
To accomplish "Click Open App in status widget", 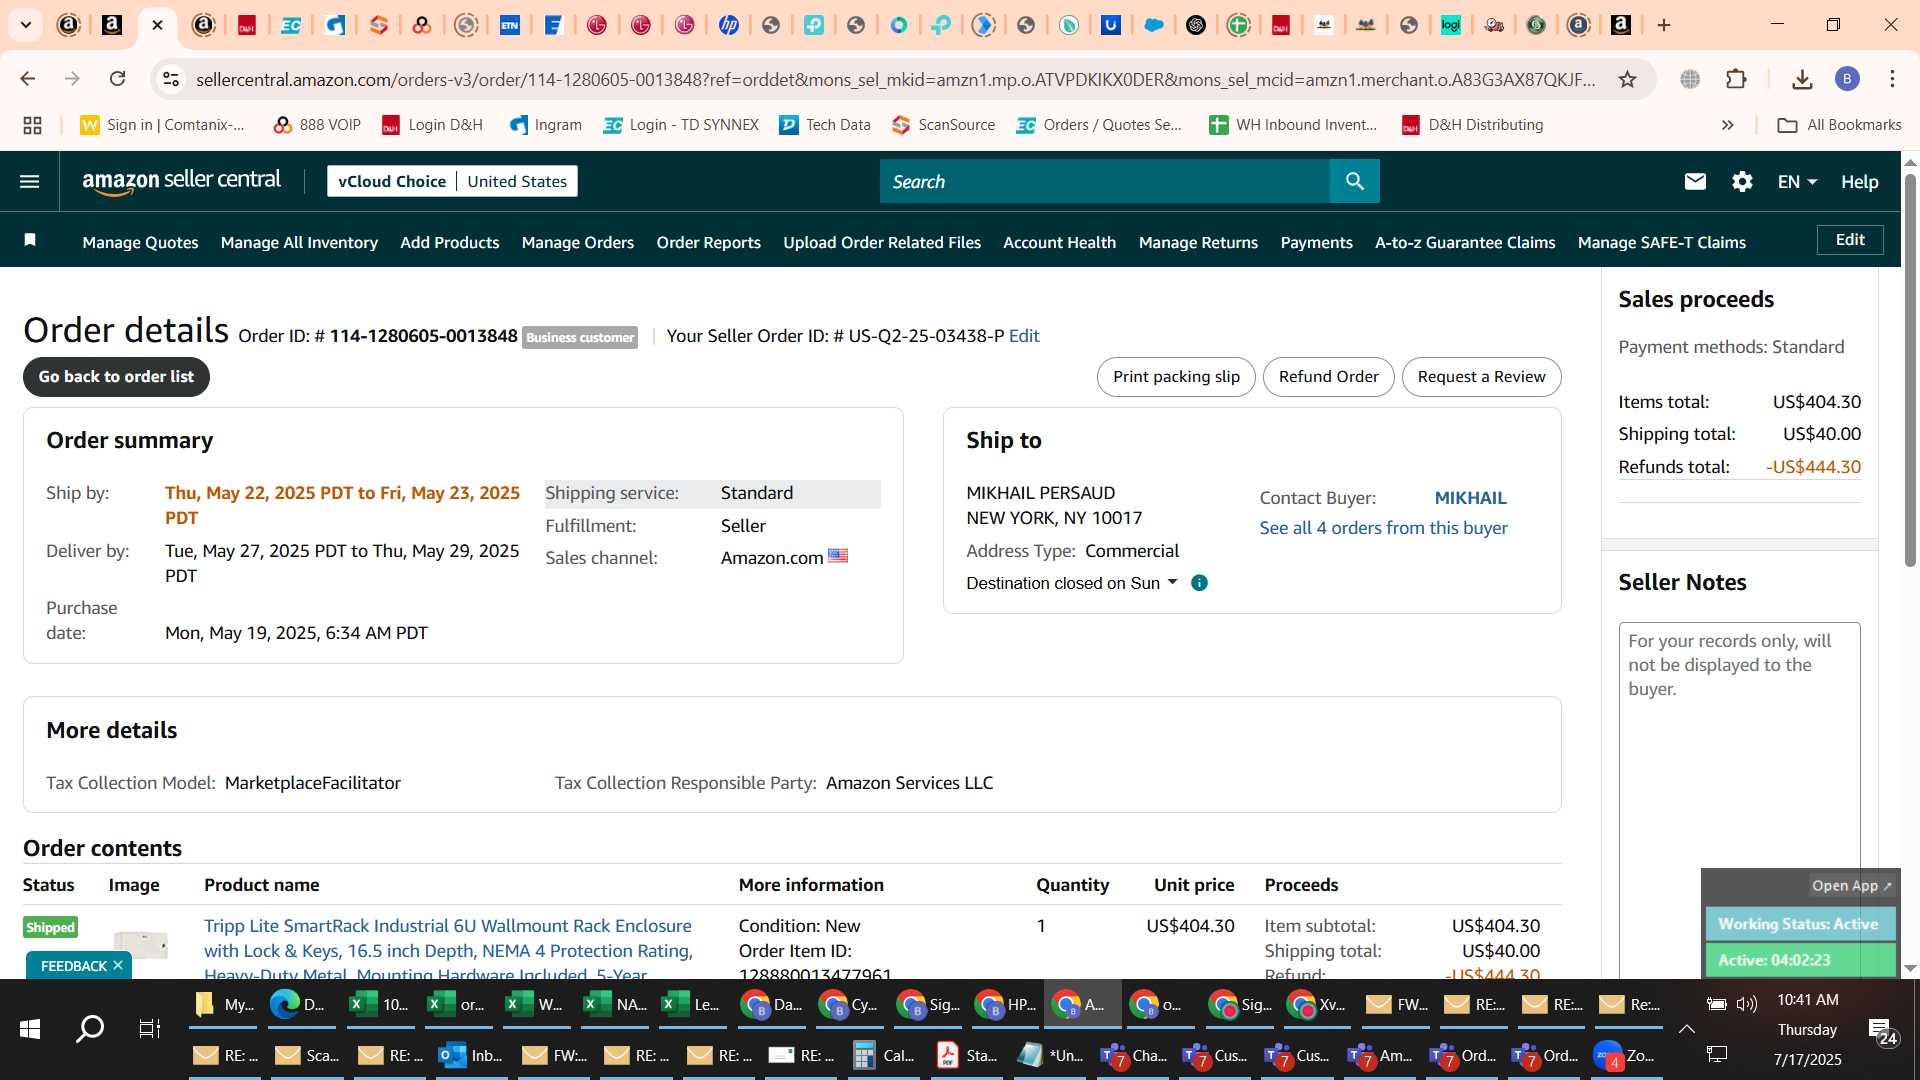I will [1851, 885].
